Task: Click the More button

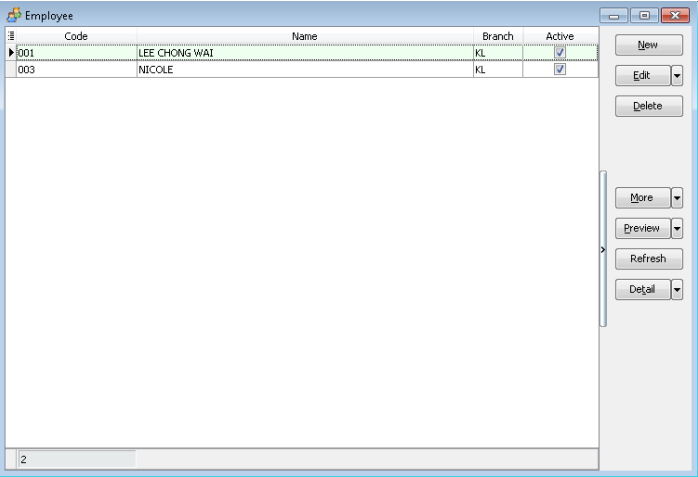Action: pos(642,198)
